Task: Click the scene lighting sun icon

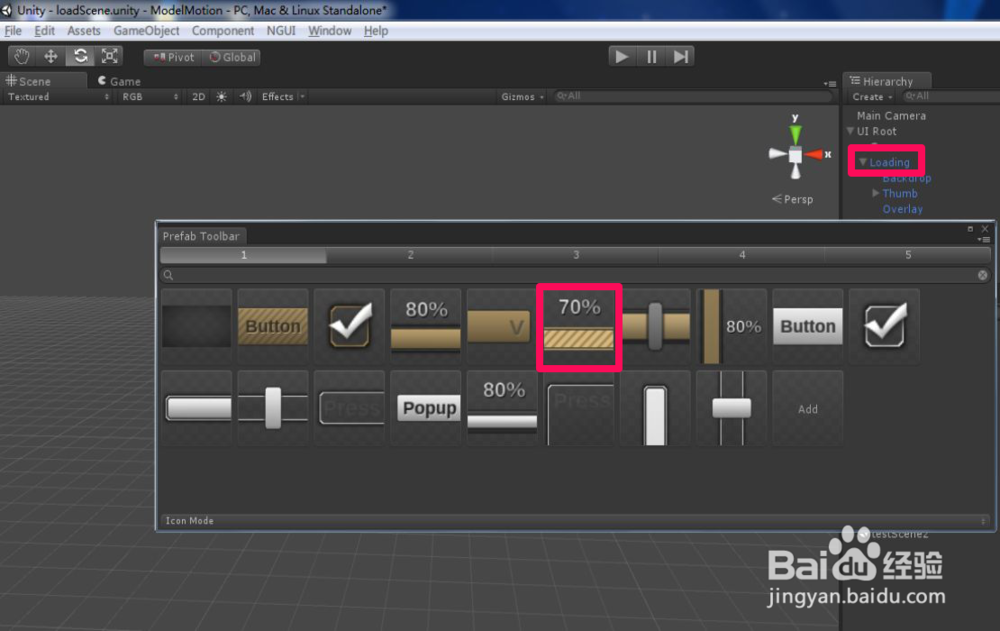Action: (221, 96)
